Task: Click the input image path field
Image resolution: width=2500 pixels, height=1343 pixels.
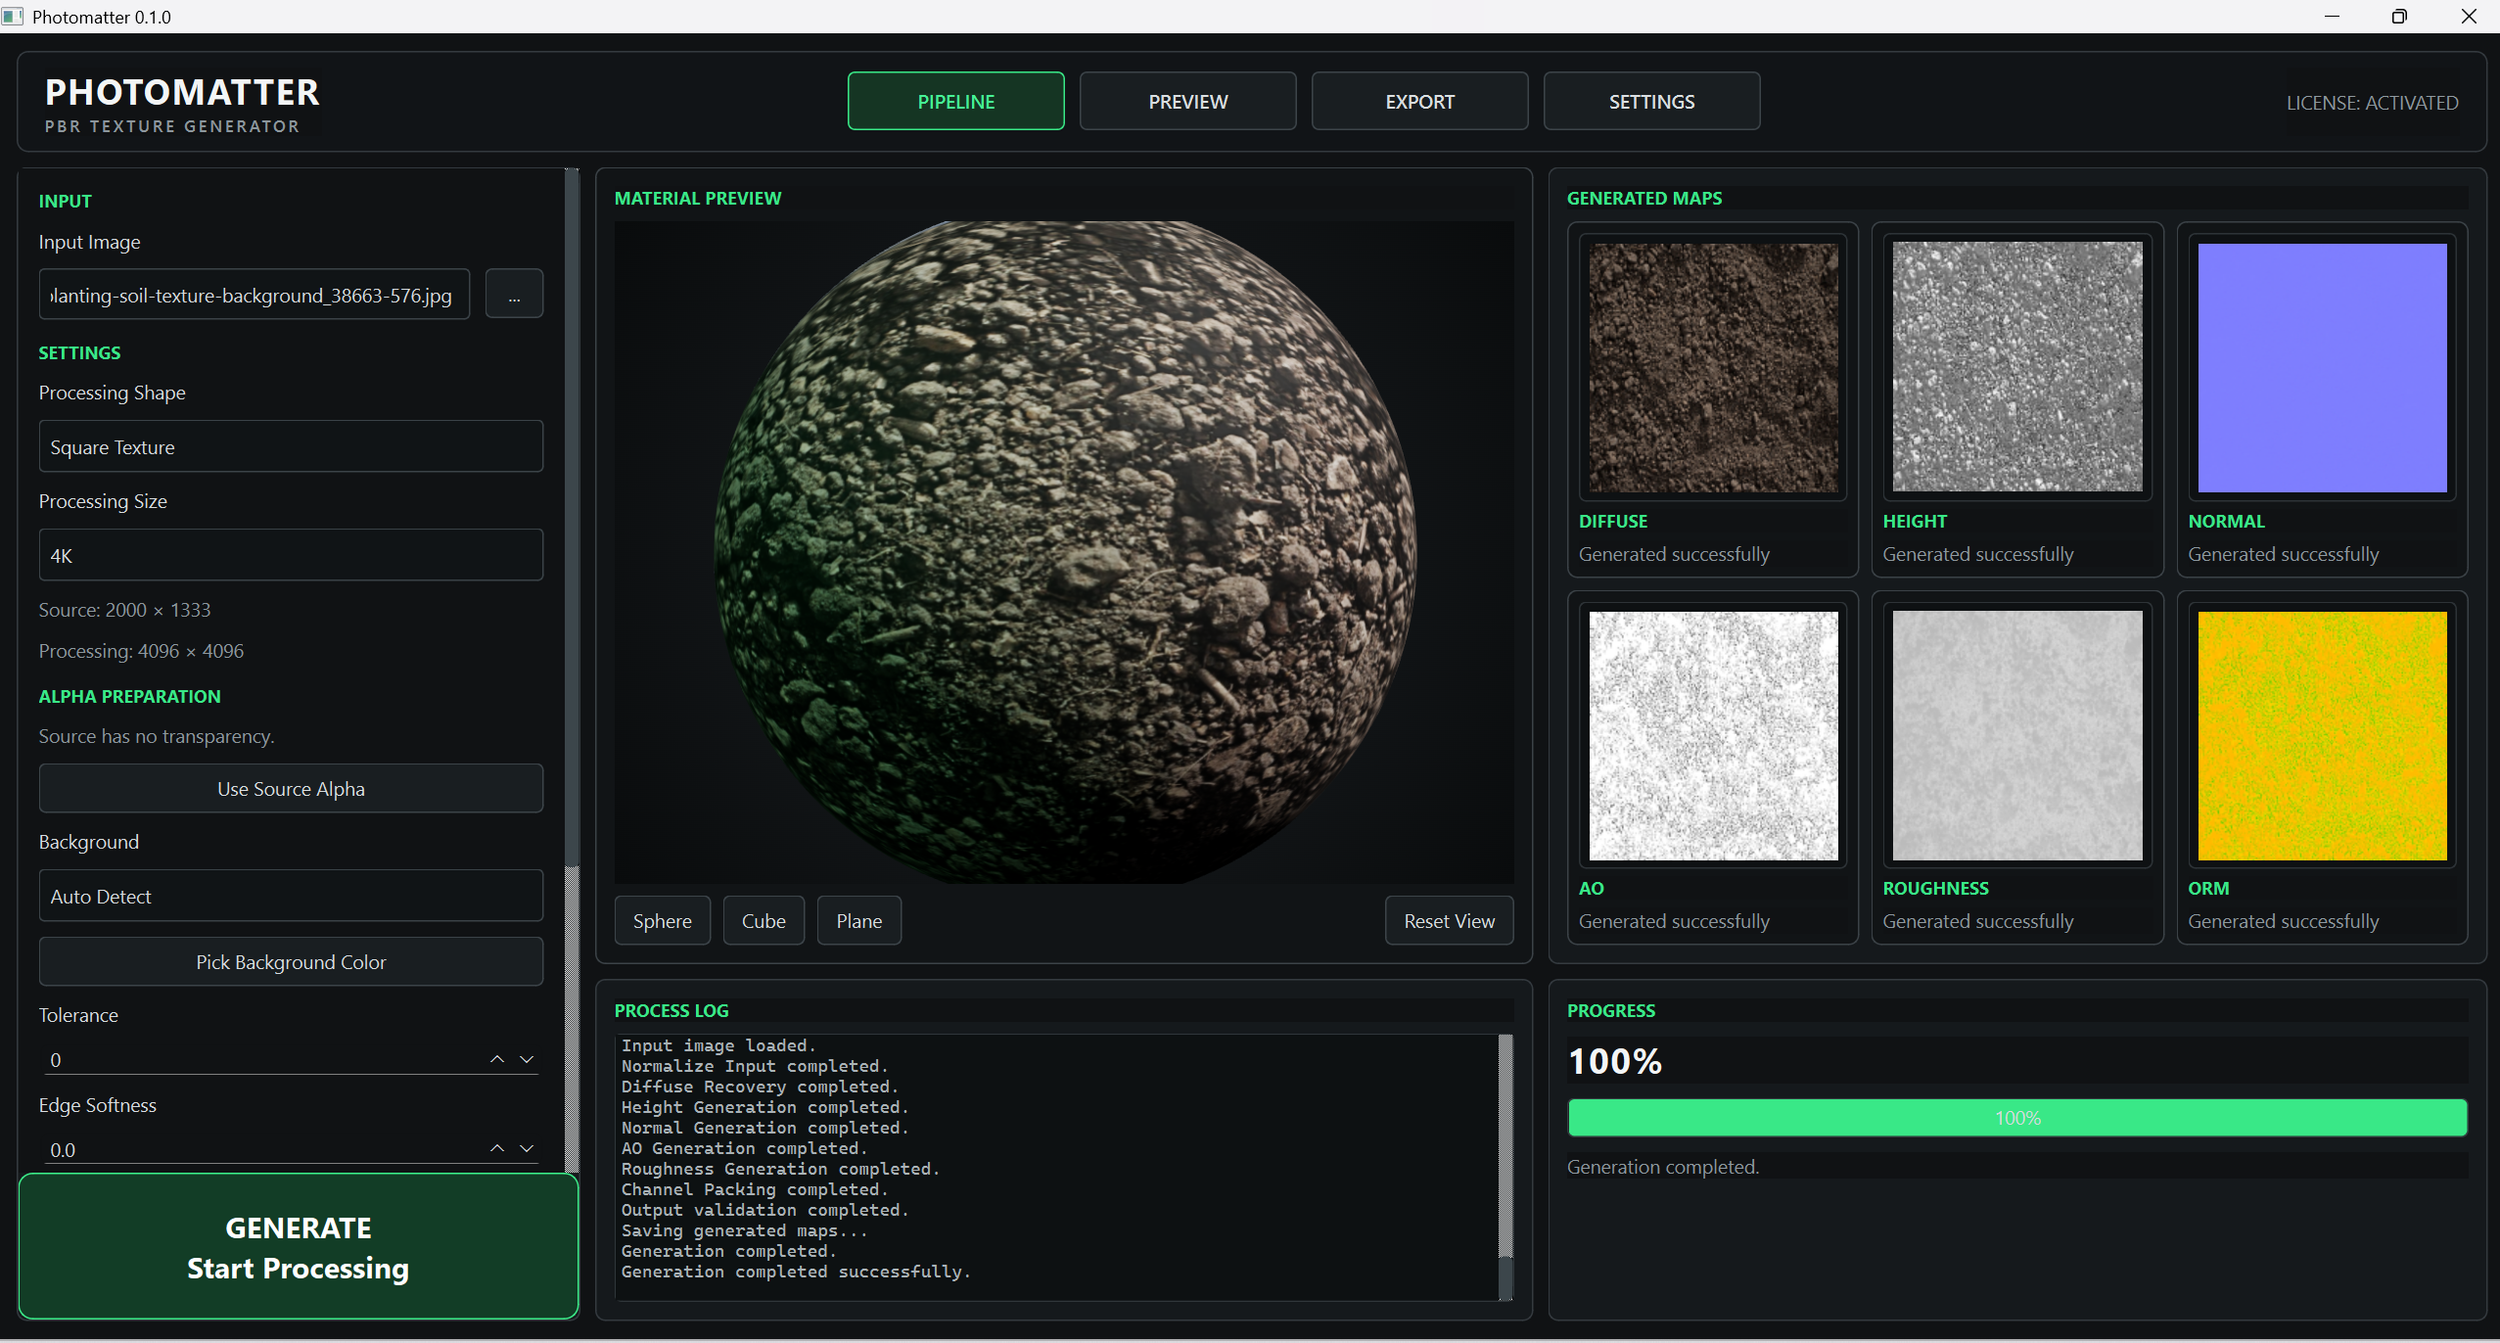Action: tap(254, 294)
